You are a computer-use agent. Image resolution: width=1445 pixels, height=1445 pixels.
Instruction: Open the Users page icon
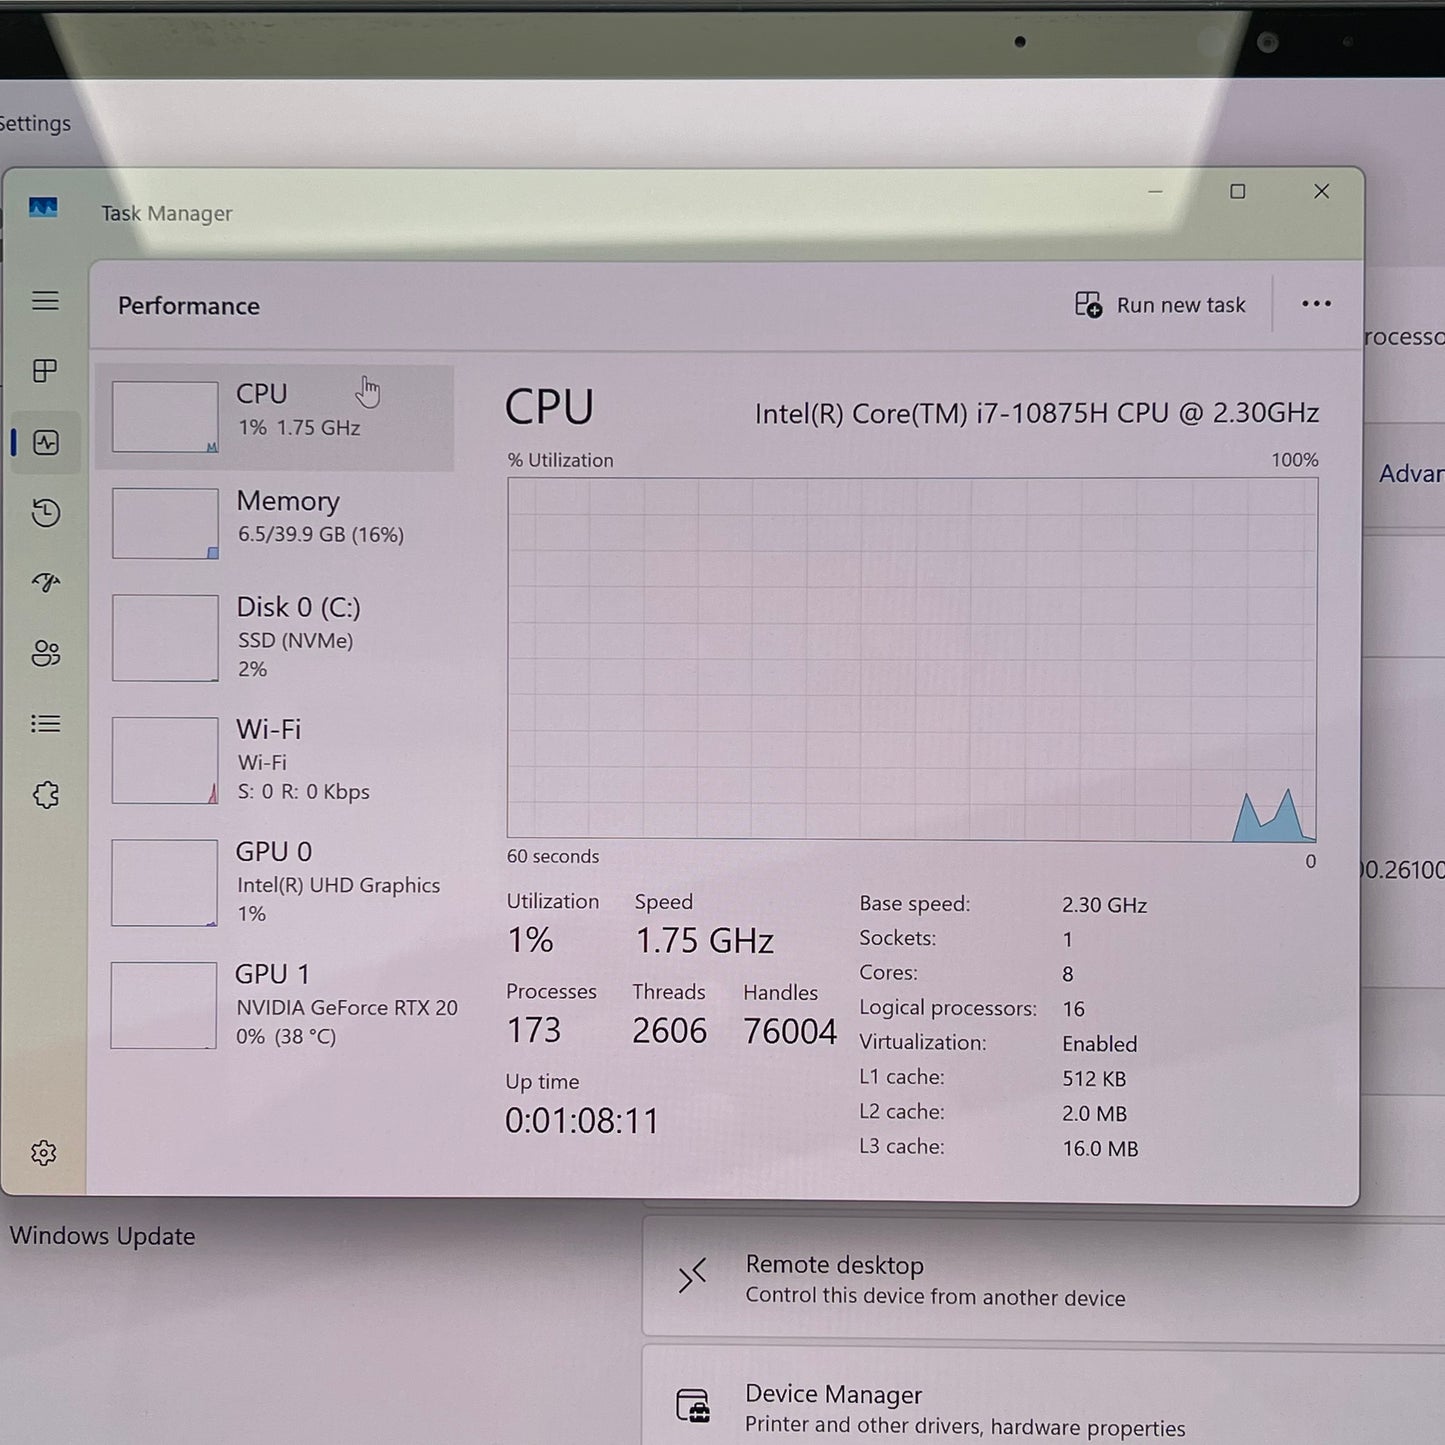click(46, 653)
